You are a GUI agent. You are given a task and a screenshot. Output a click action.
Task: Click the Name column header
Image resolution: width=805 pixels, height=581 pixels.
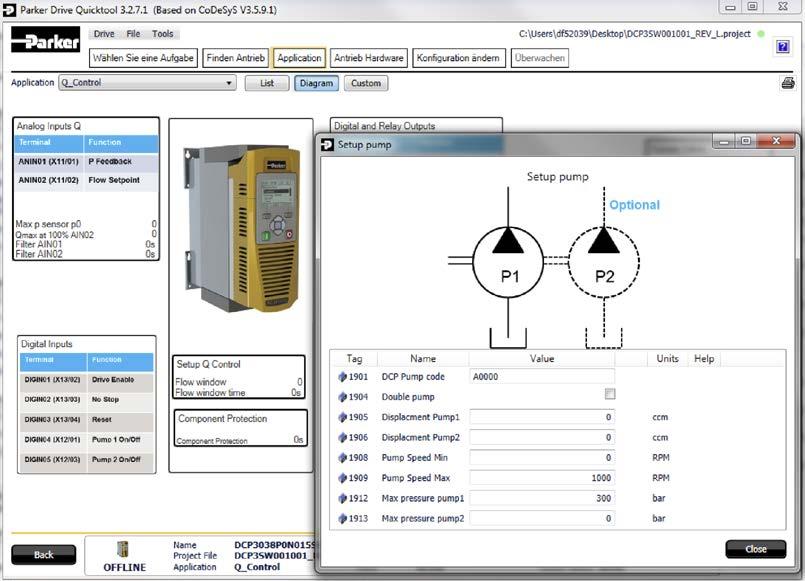423,359
